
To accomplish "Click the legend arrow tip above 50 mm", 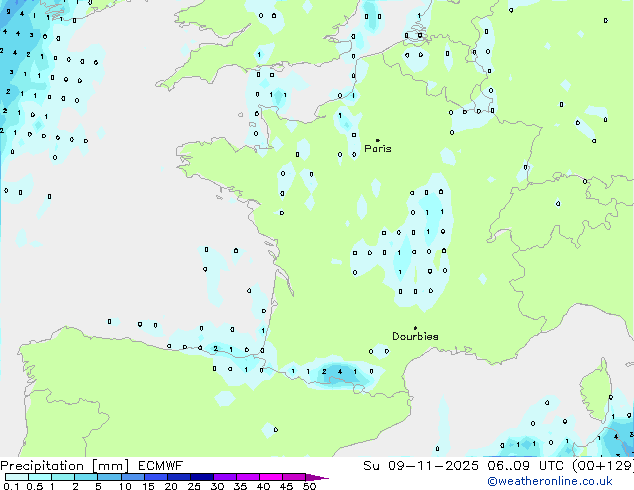I will (317, 477).
